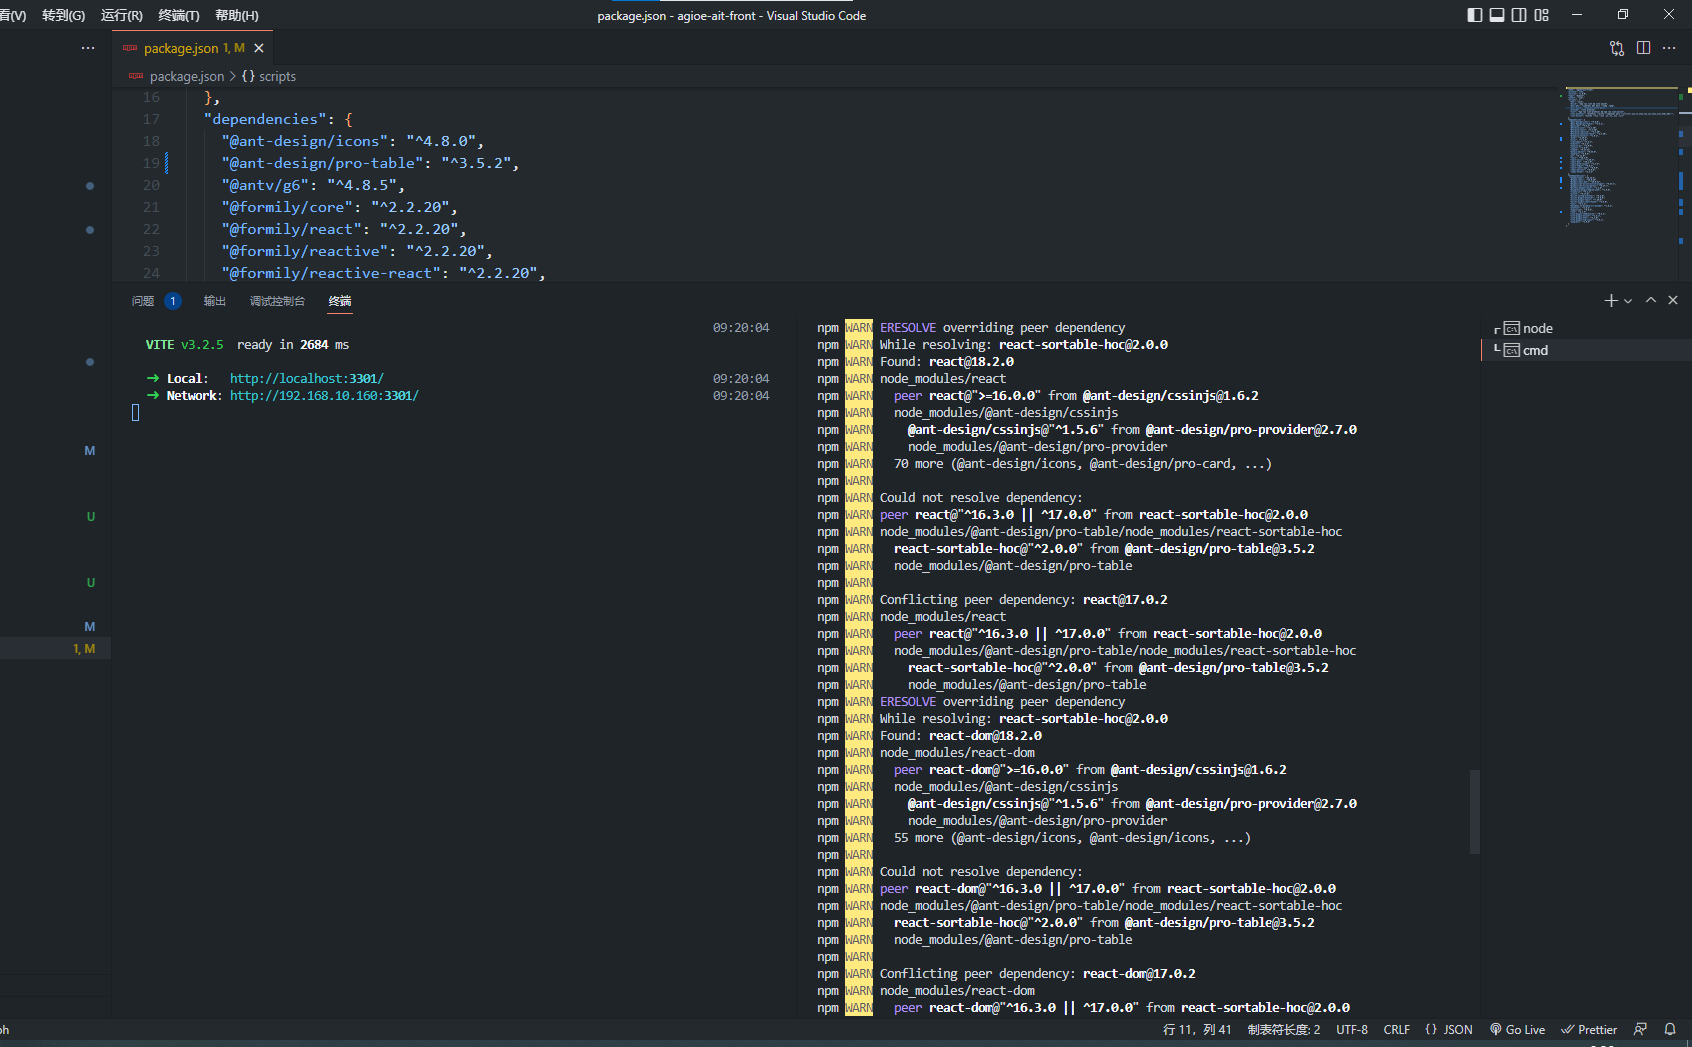1692x1047 pixels.
Task: Open the package.json breadcrumb dropdown
Action: [x=186, y=76]
